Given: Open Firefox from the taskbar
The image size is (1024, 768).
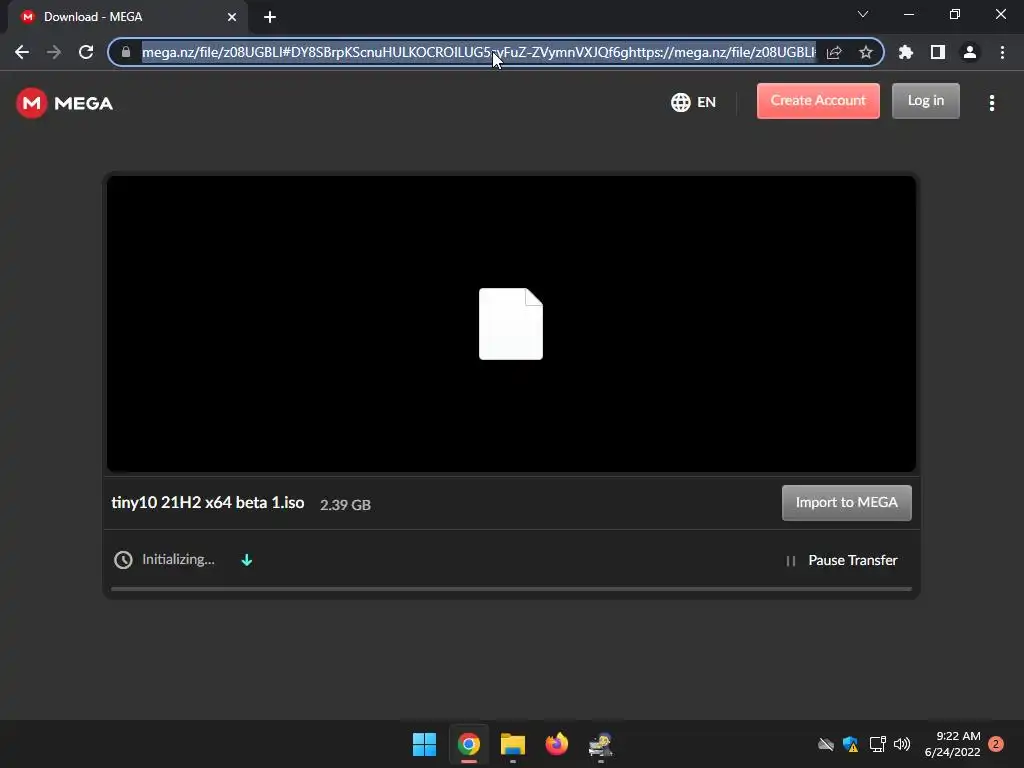Looking at the screenshot, I should pyautogui.click(x=556, y=744).
